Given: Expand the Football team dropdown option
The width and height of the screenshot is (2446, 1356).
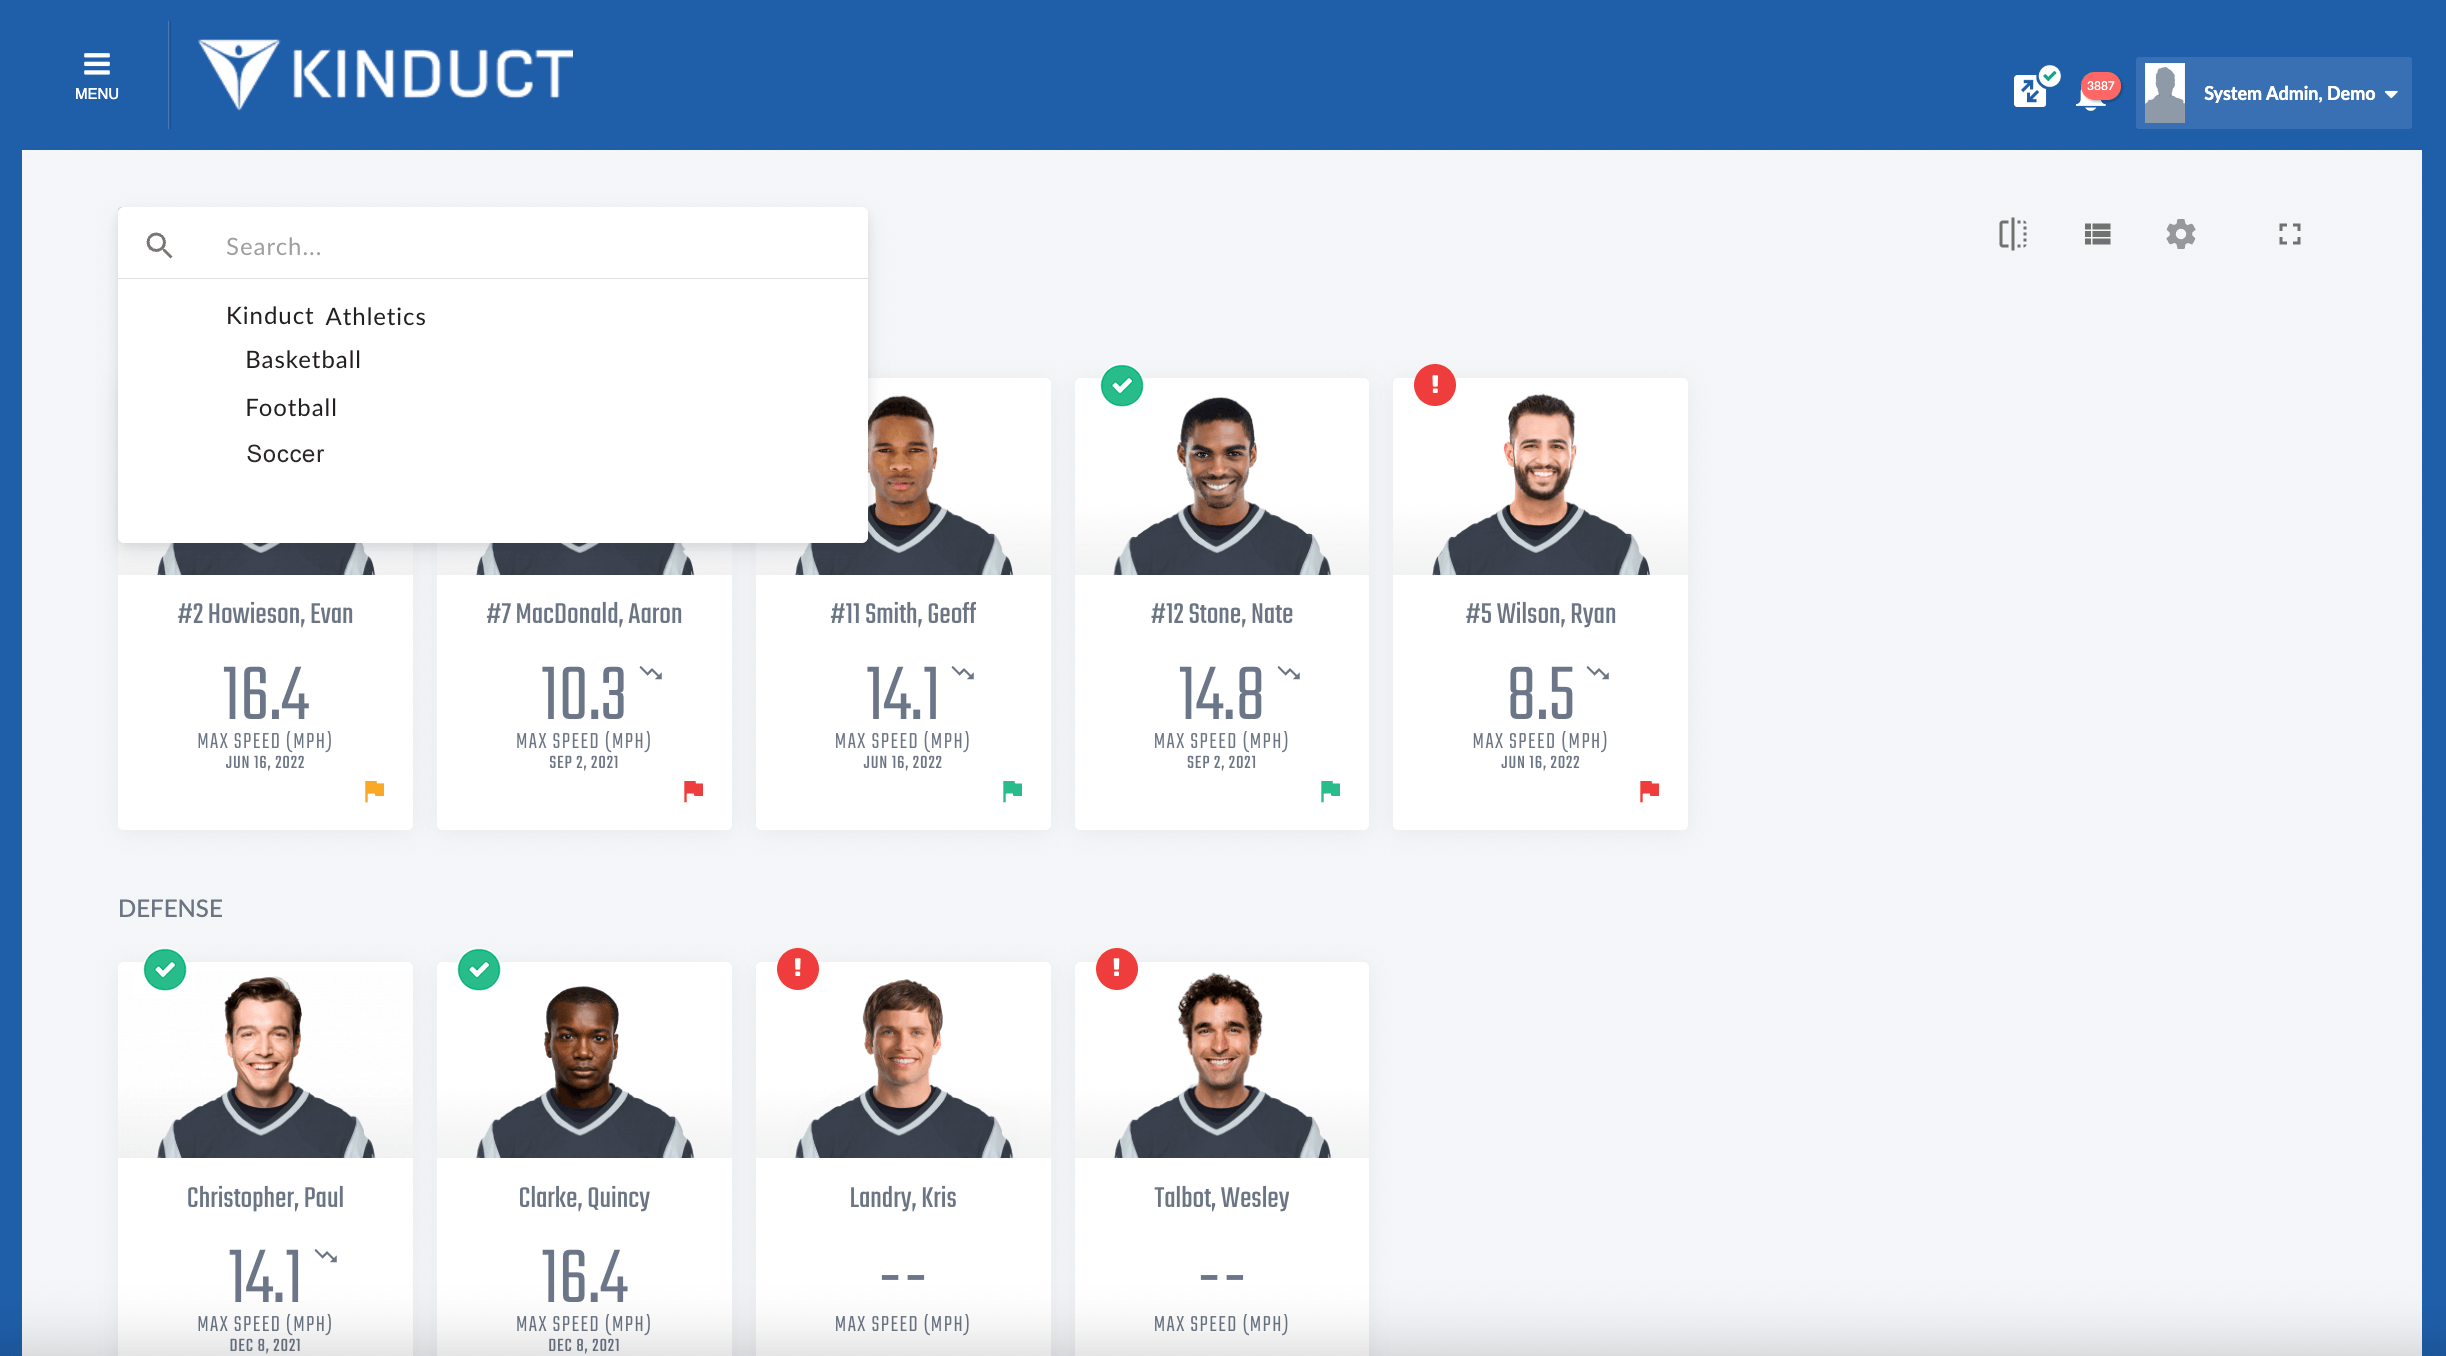Looking at the screenshot, I should click(292, 406).
